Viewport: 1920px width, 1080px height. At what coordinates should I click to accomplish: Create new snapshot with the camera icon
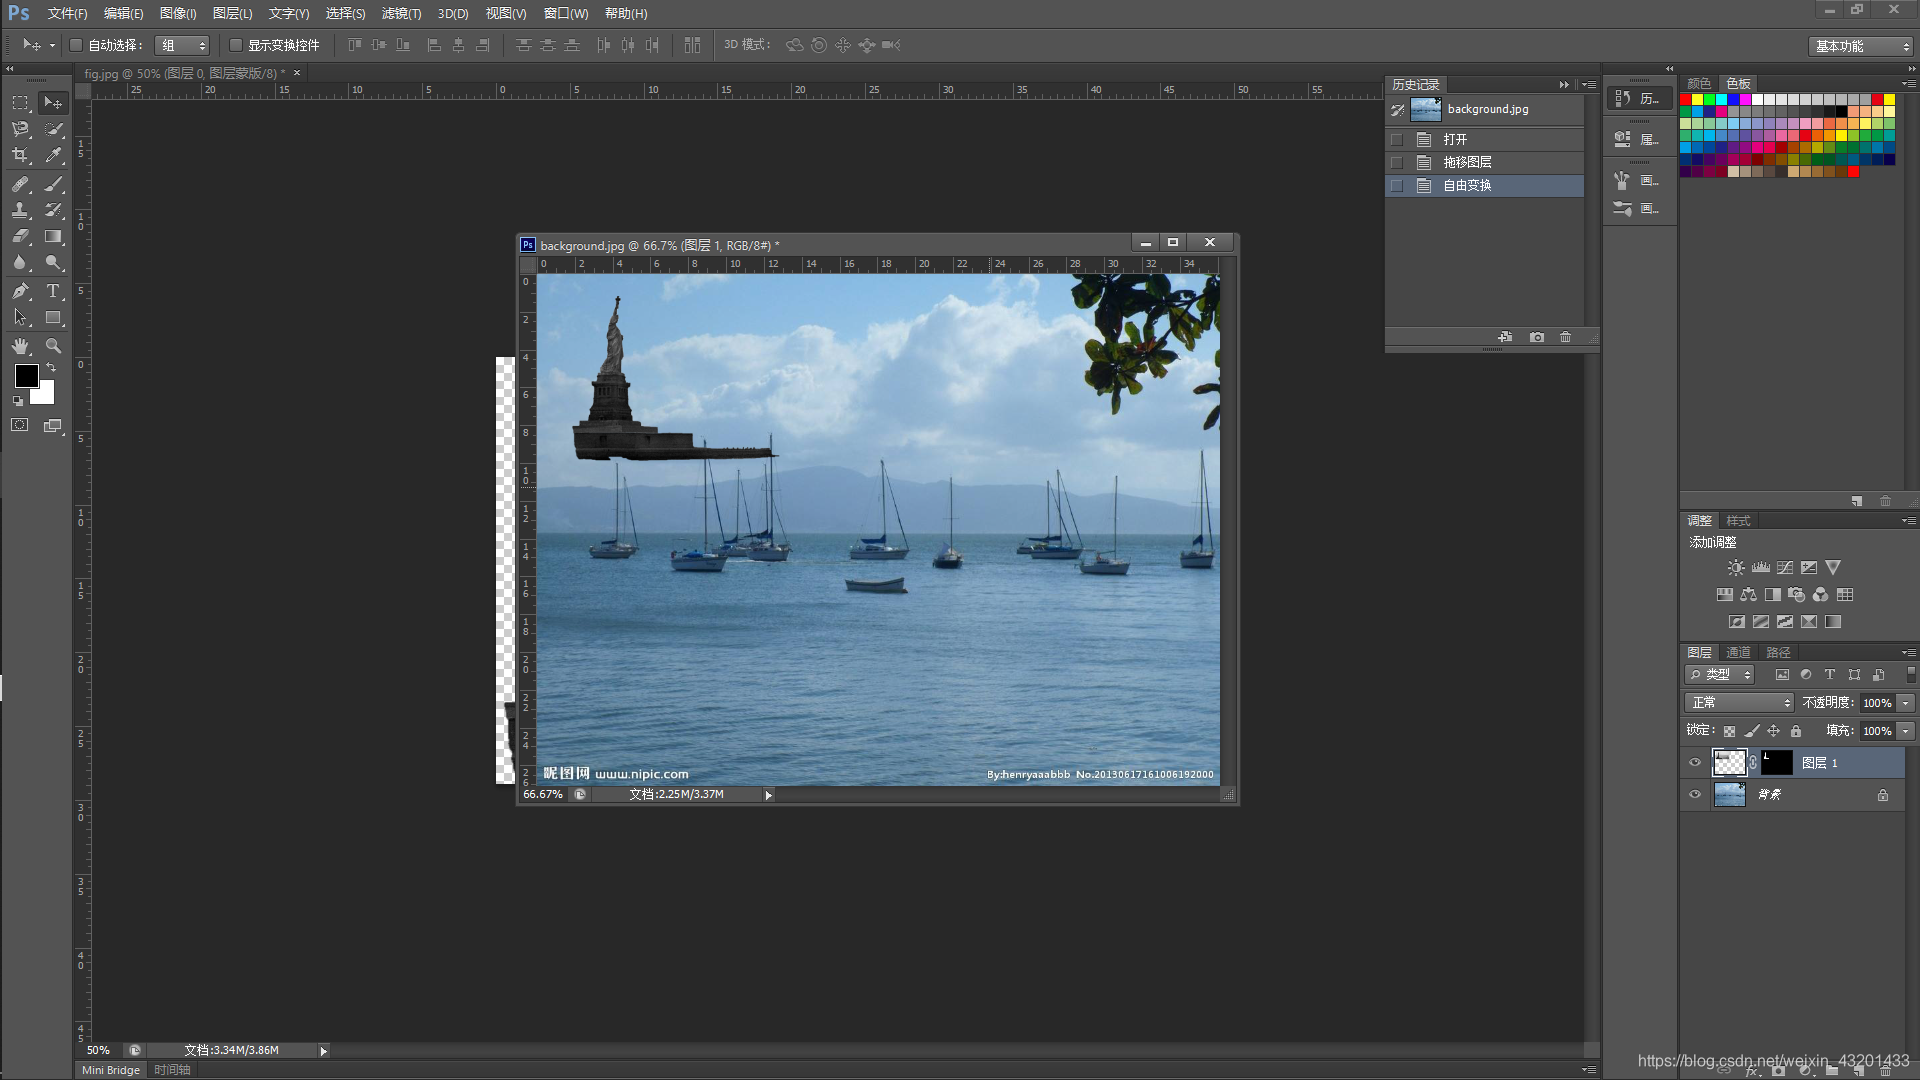[x=1536, y=337]
